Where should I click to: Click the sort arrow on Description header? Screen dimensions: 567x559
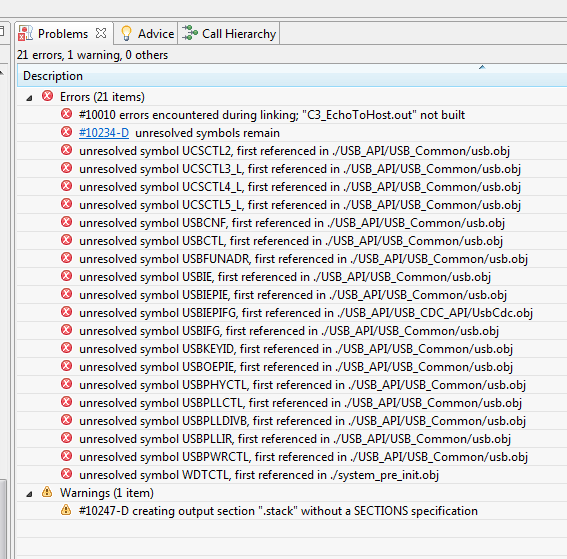(x=482, y=67)
